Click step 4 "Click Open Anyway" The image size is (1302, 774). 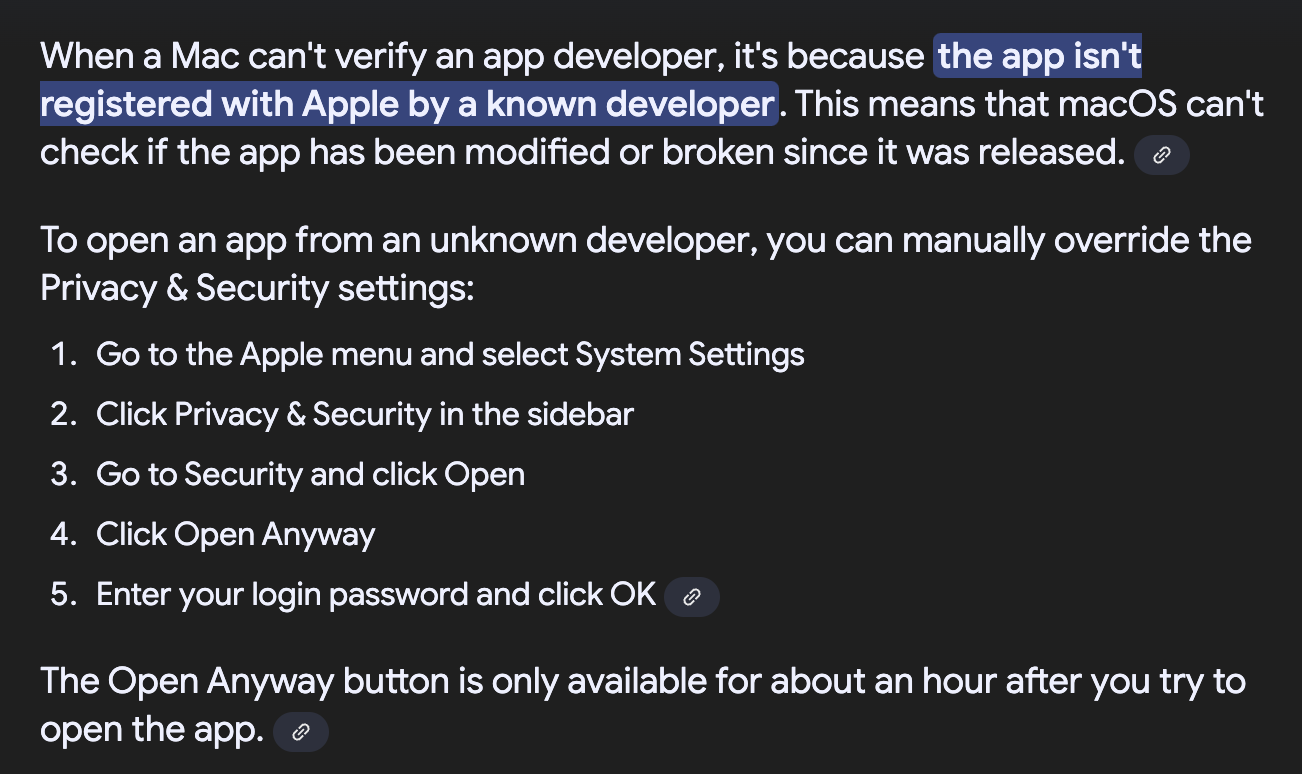tap(235, 534)
